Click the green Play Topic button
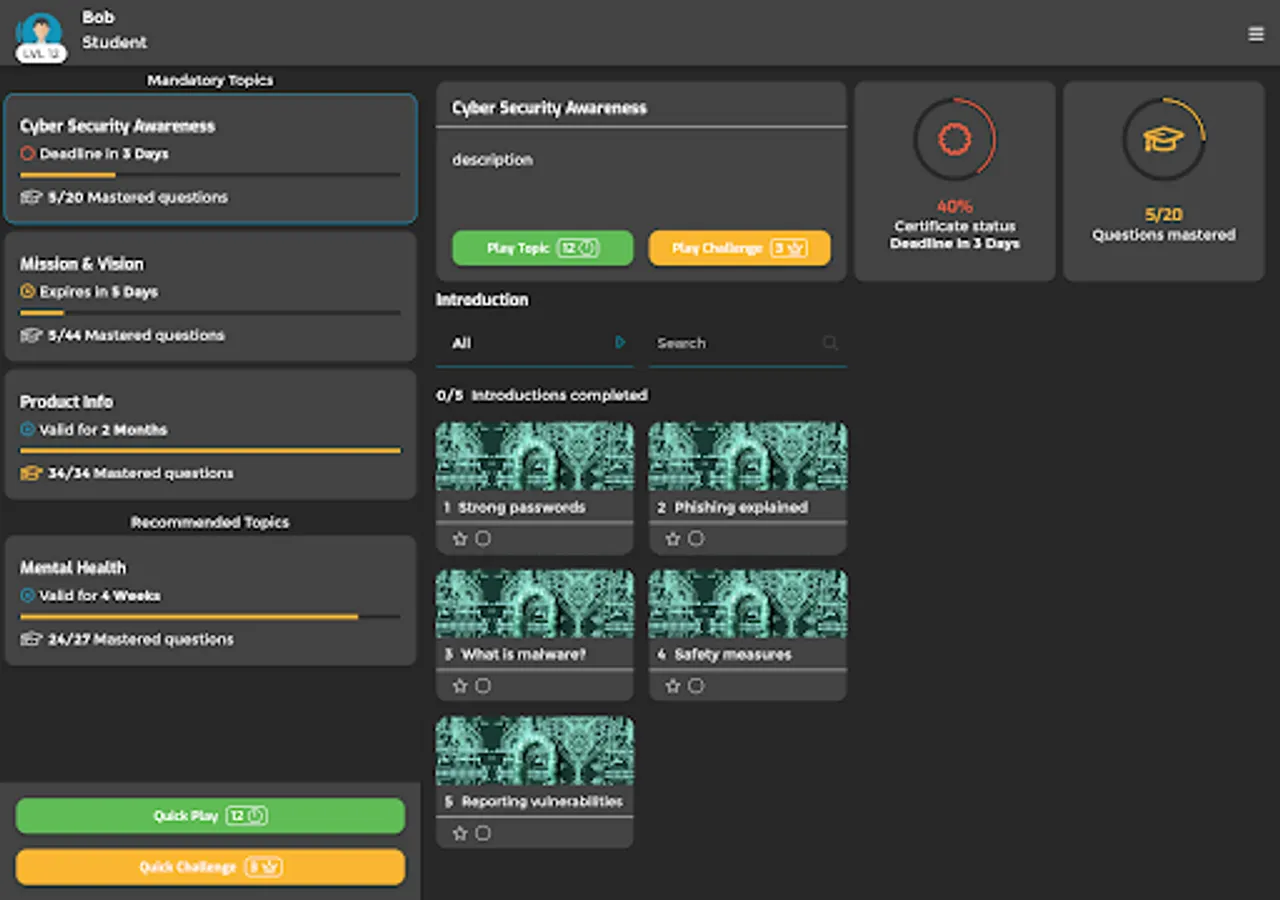Screen dimensions: 1280x900 click(543, 248)
